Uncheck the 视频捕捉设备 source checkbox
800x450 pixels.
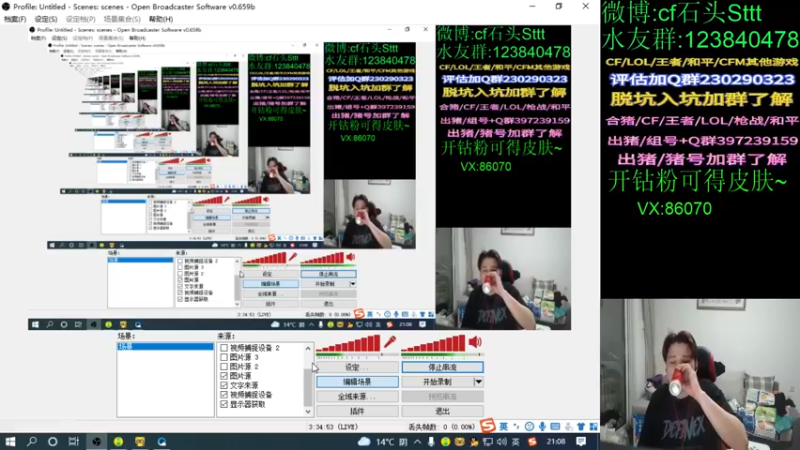click(x=224, y=394)
